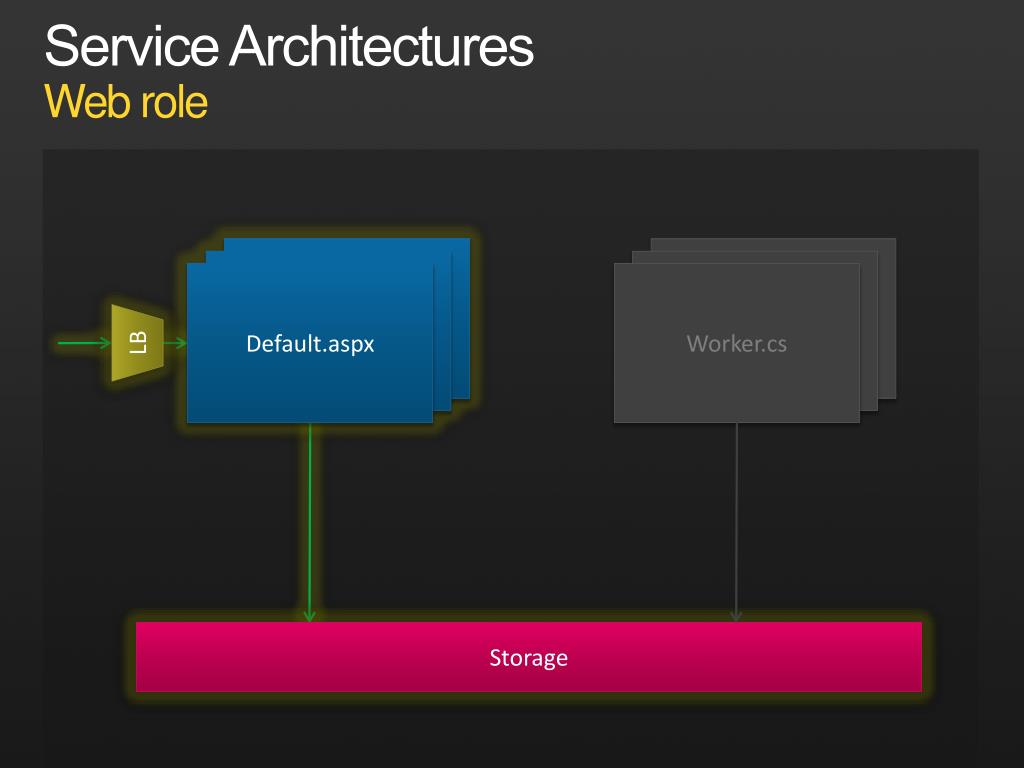
Task: Select the Worker.cs worker role box
Action: [737, 344]
